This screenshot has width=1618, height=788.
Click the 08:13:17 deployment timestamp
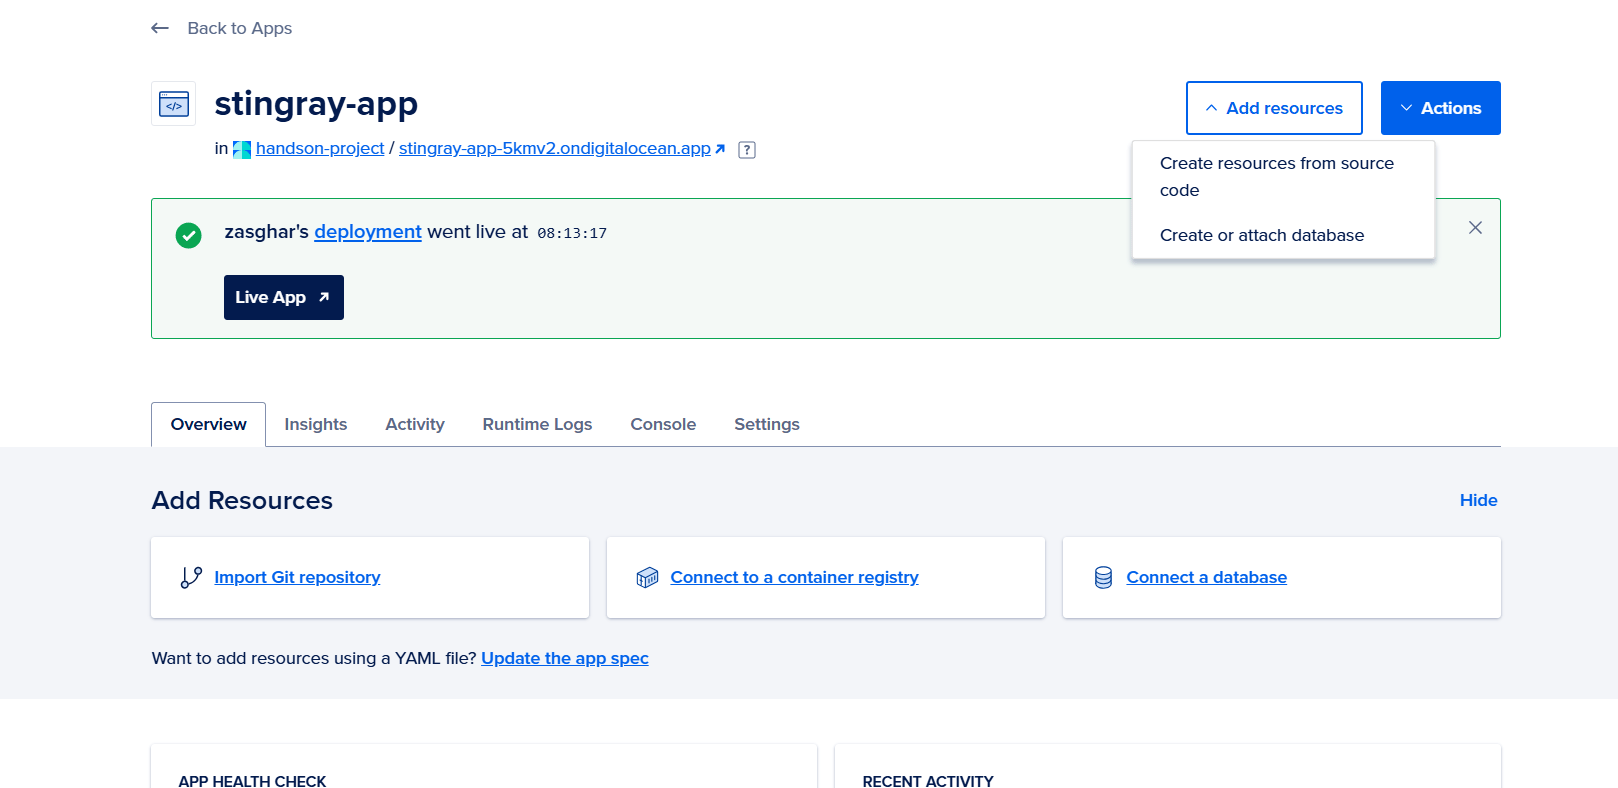572,233
